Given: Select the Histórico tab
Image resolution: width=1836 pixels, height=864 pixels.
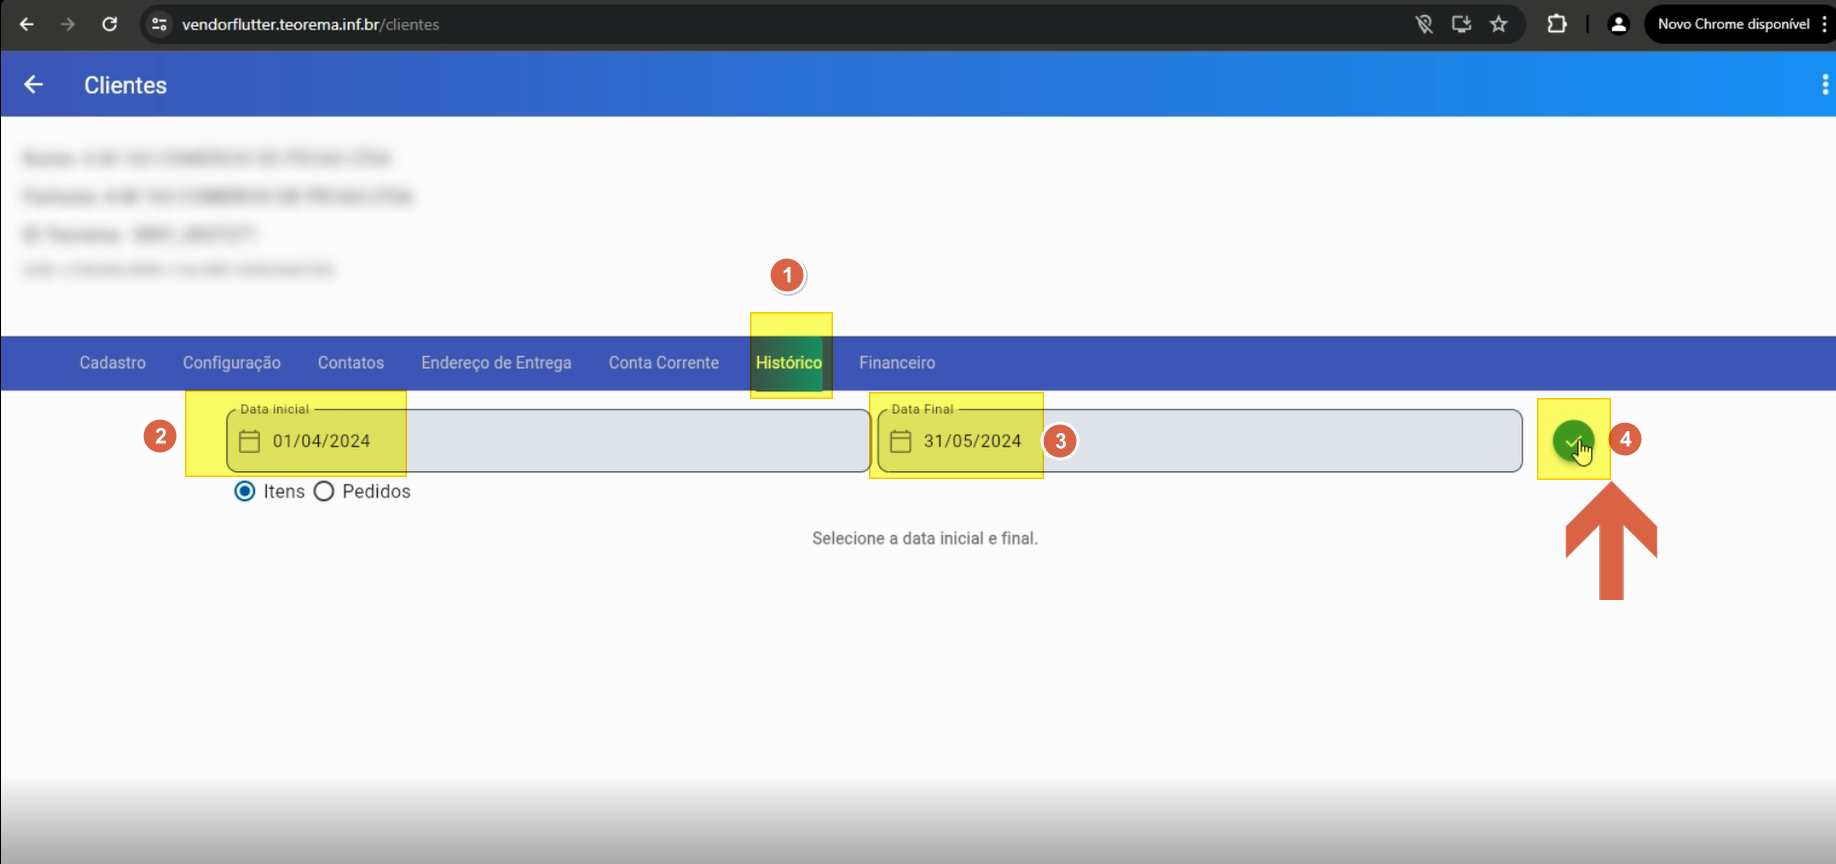Looking at the screenshot, I should 788,363.
